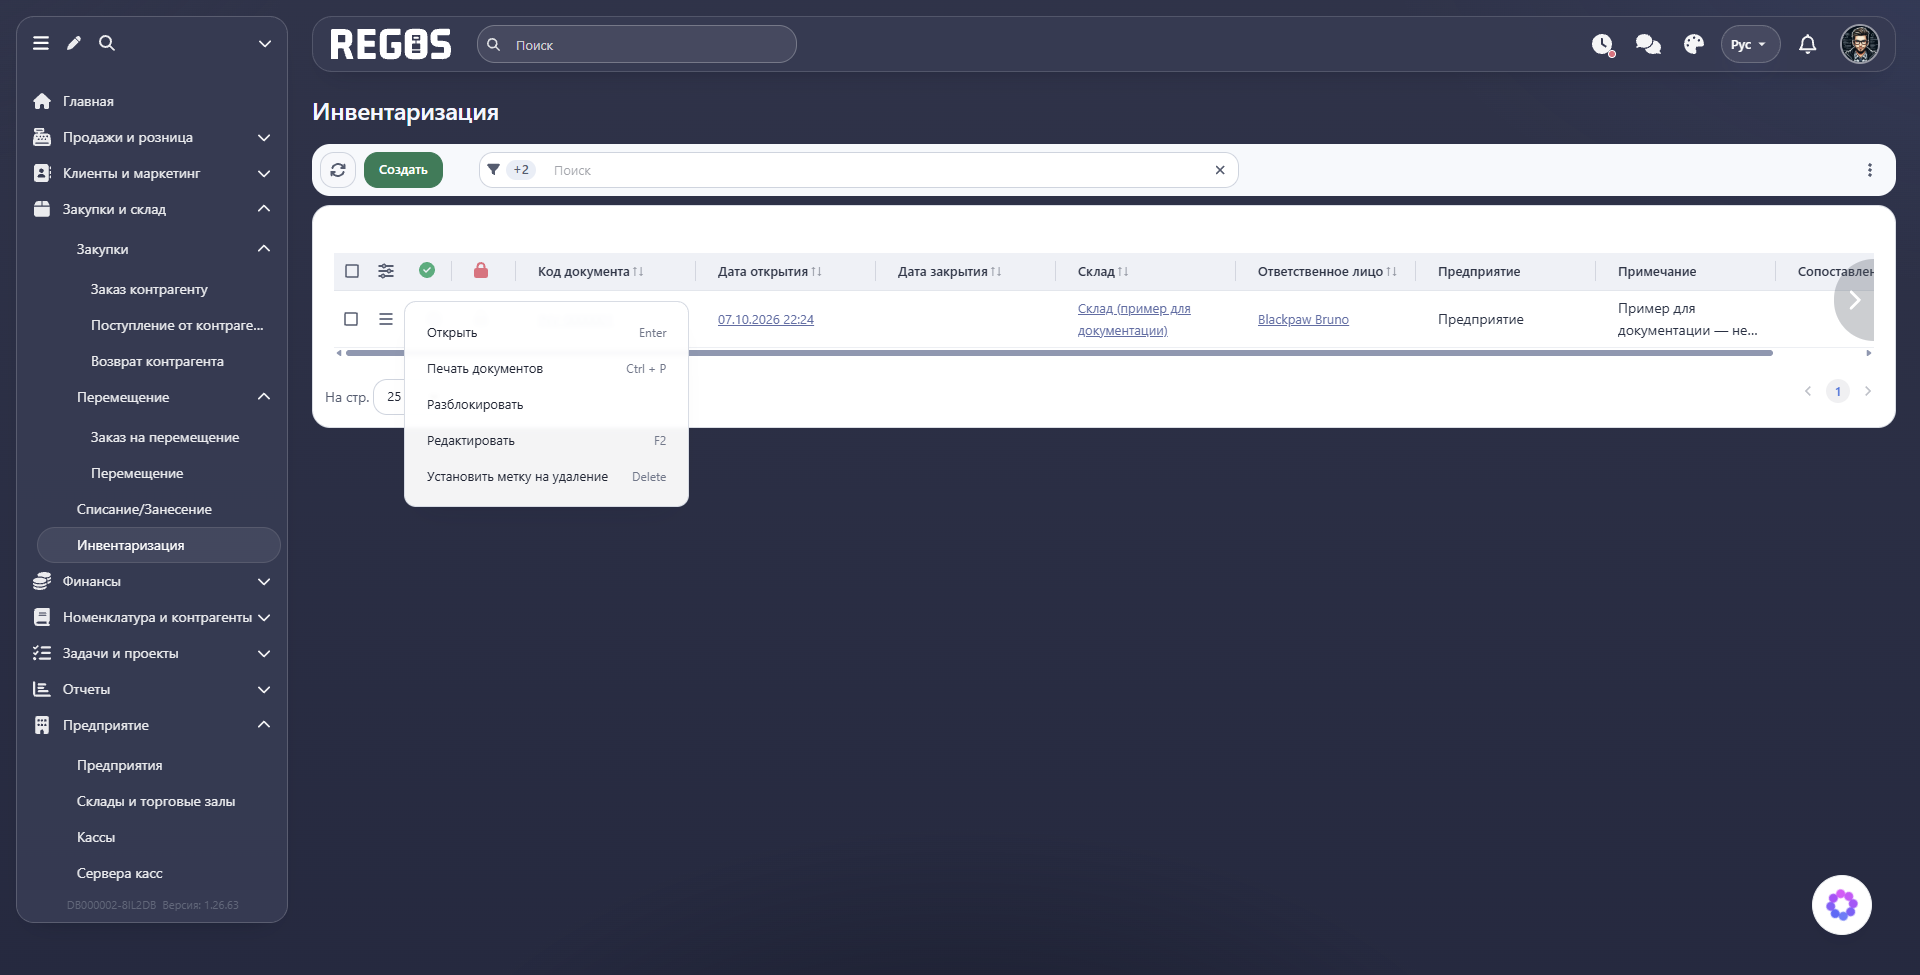
Task: Choose Открыть in the context menu
Action: point(546,333)
